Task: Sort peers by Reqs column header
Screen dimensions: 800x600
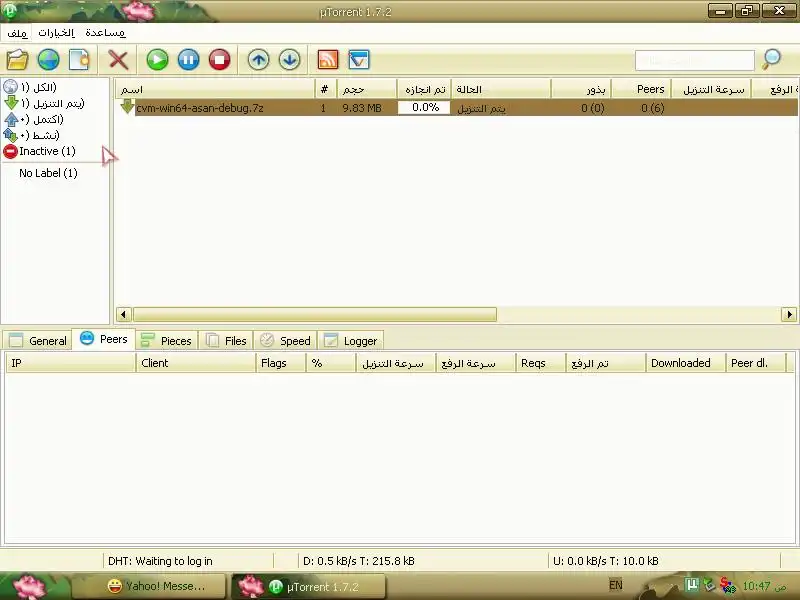Action: click(x=541, y=363)
